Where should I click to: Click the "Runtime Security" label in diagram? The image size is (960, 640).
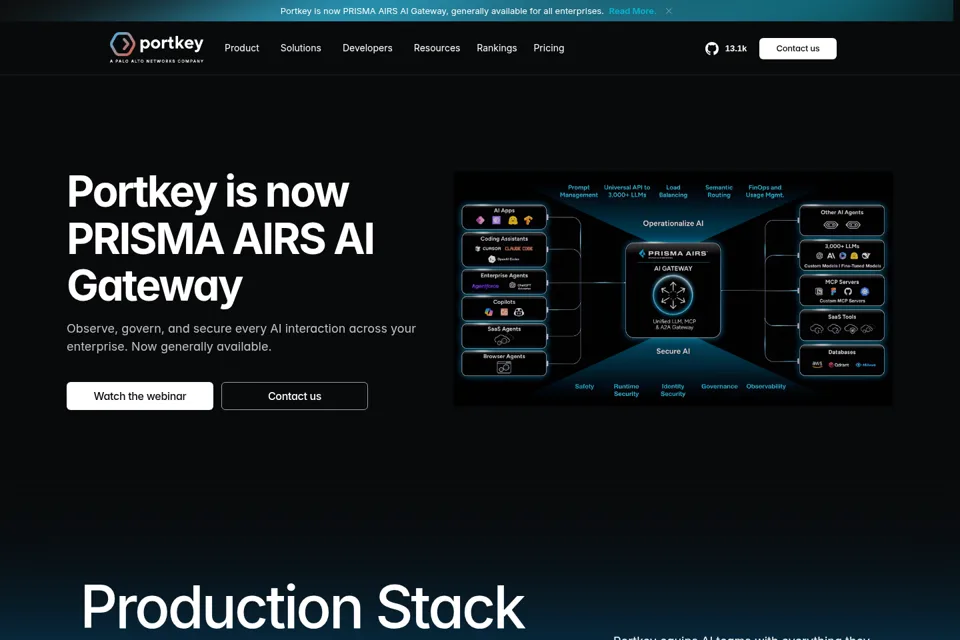[x=626, y=390]
